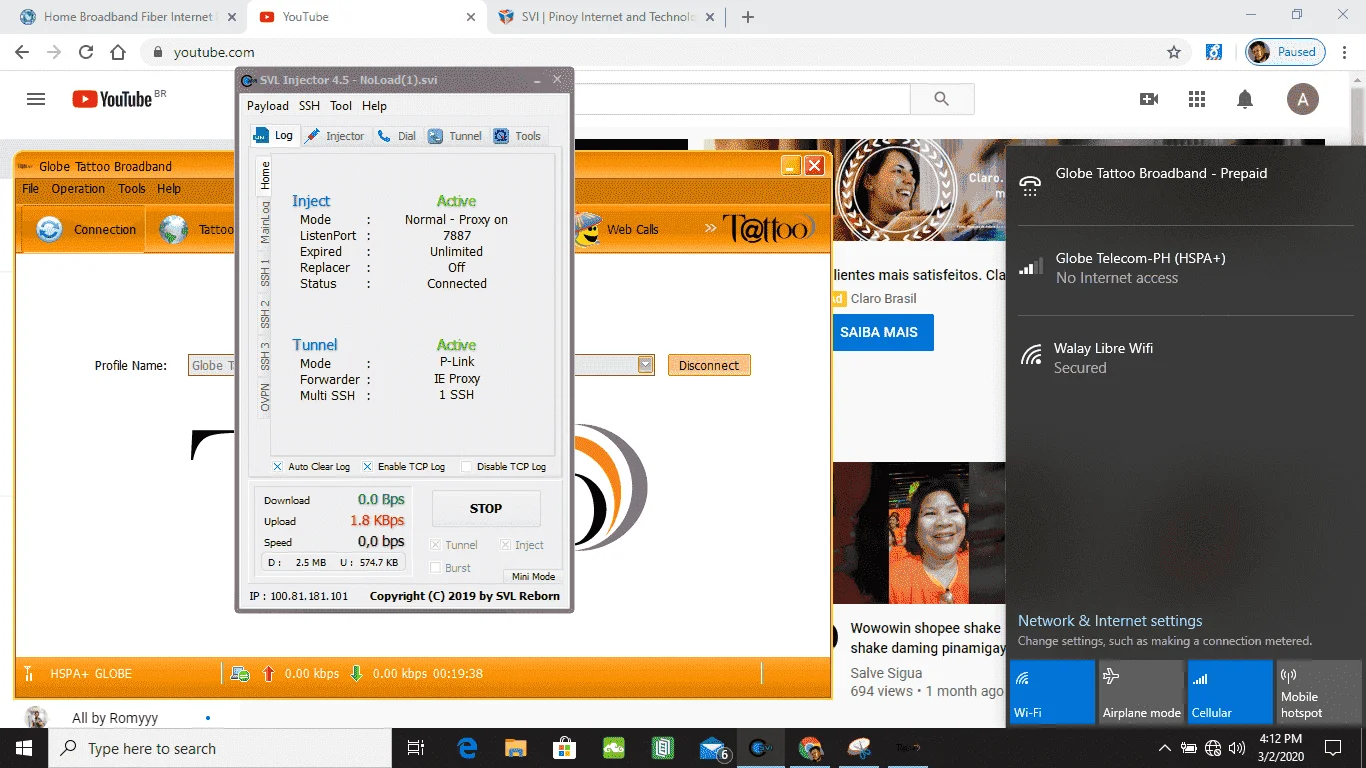Viewport: 1366px width, 768px height.
Task: Click the YouTube search magnifier button
Action: point(941,98)
